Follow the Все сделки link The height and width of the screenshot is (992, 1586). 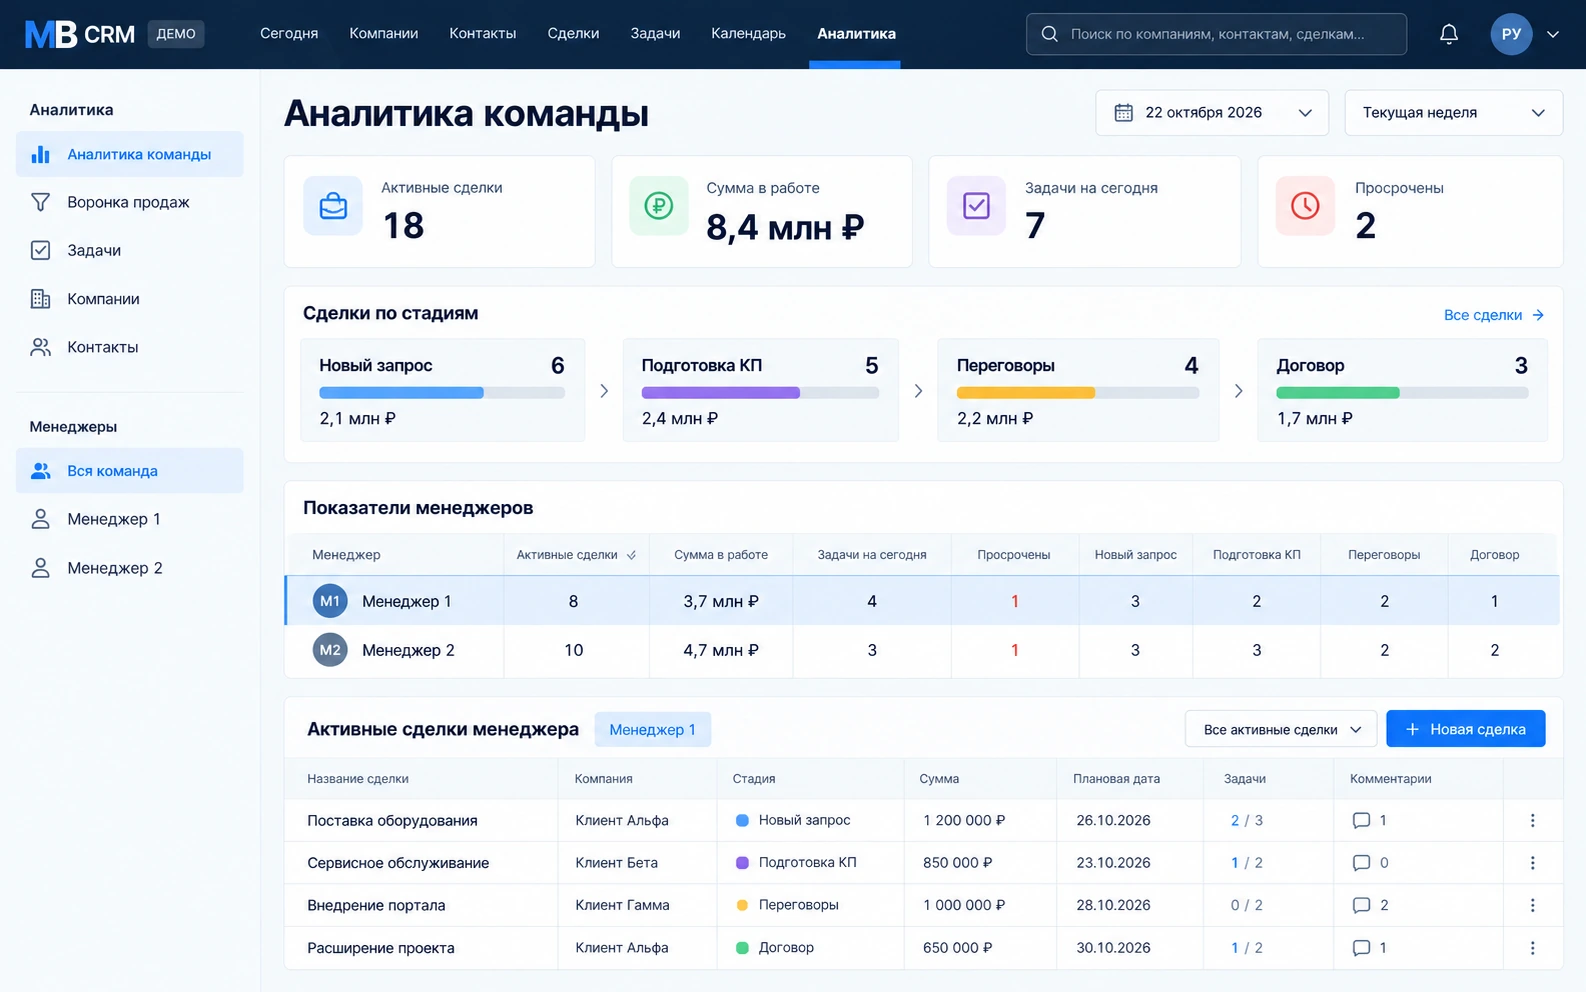click(x=1494, y=315)
